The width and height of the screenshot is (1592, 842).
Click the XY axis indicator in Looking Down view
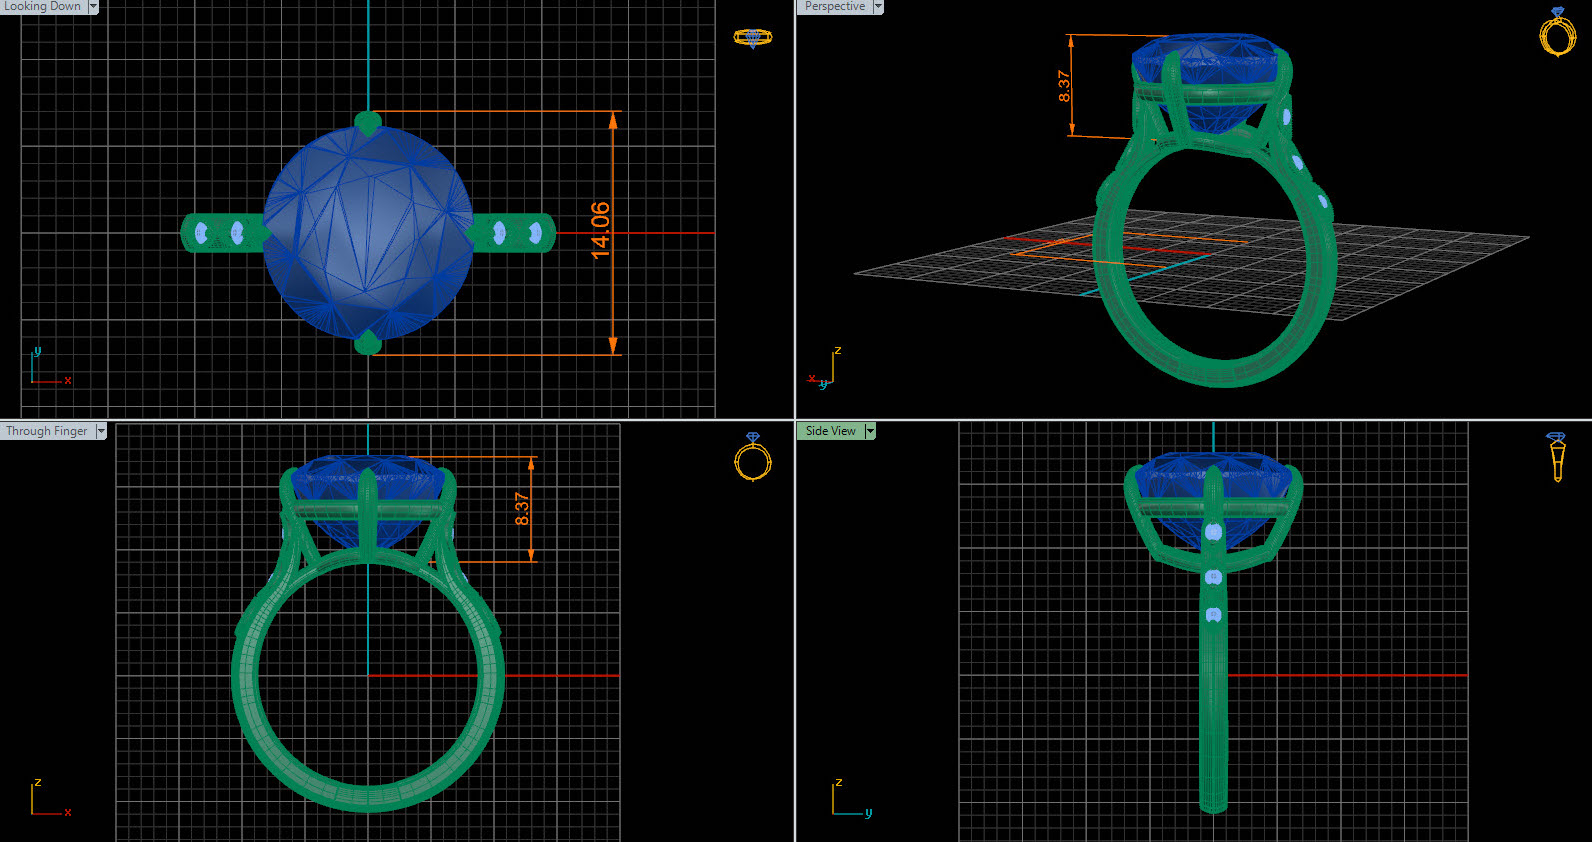tap(47, 368)
